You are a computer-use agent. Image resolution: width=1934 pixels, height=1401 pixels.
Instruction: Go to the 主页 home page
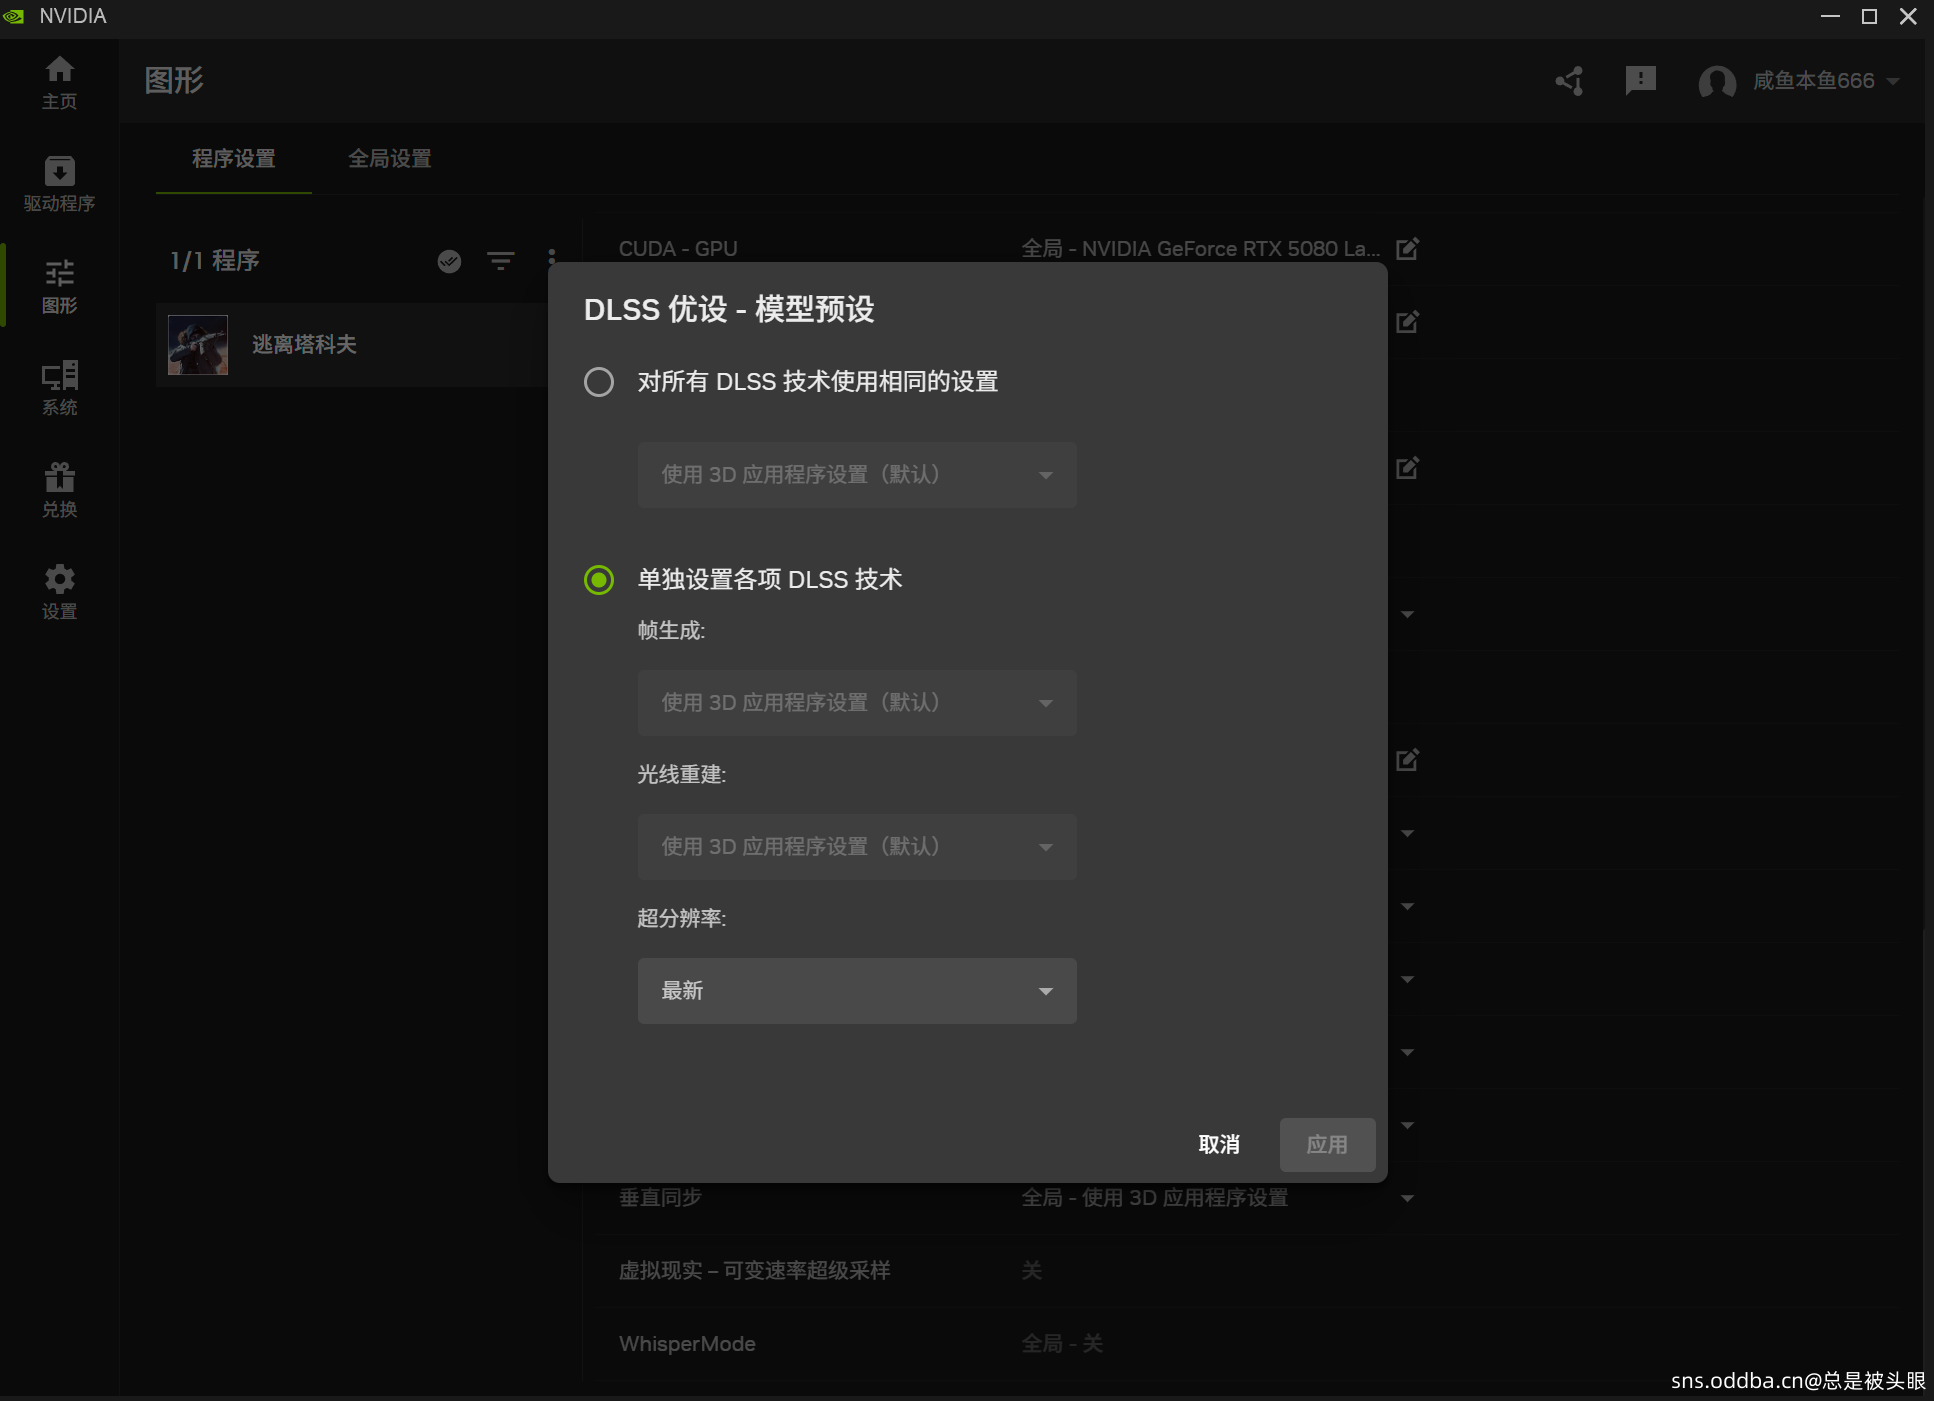click(x=59, y=82)
